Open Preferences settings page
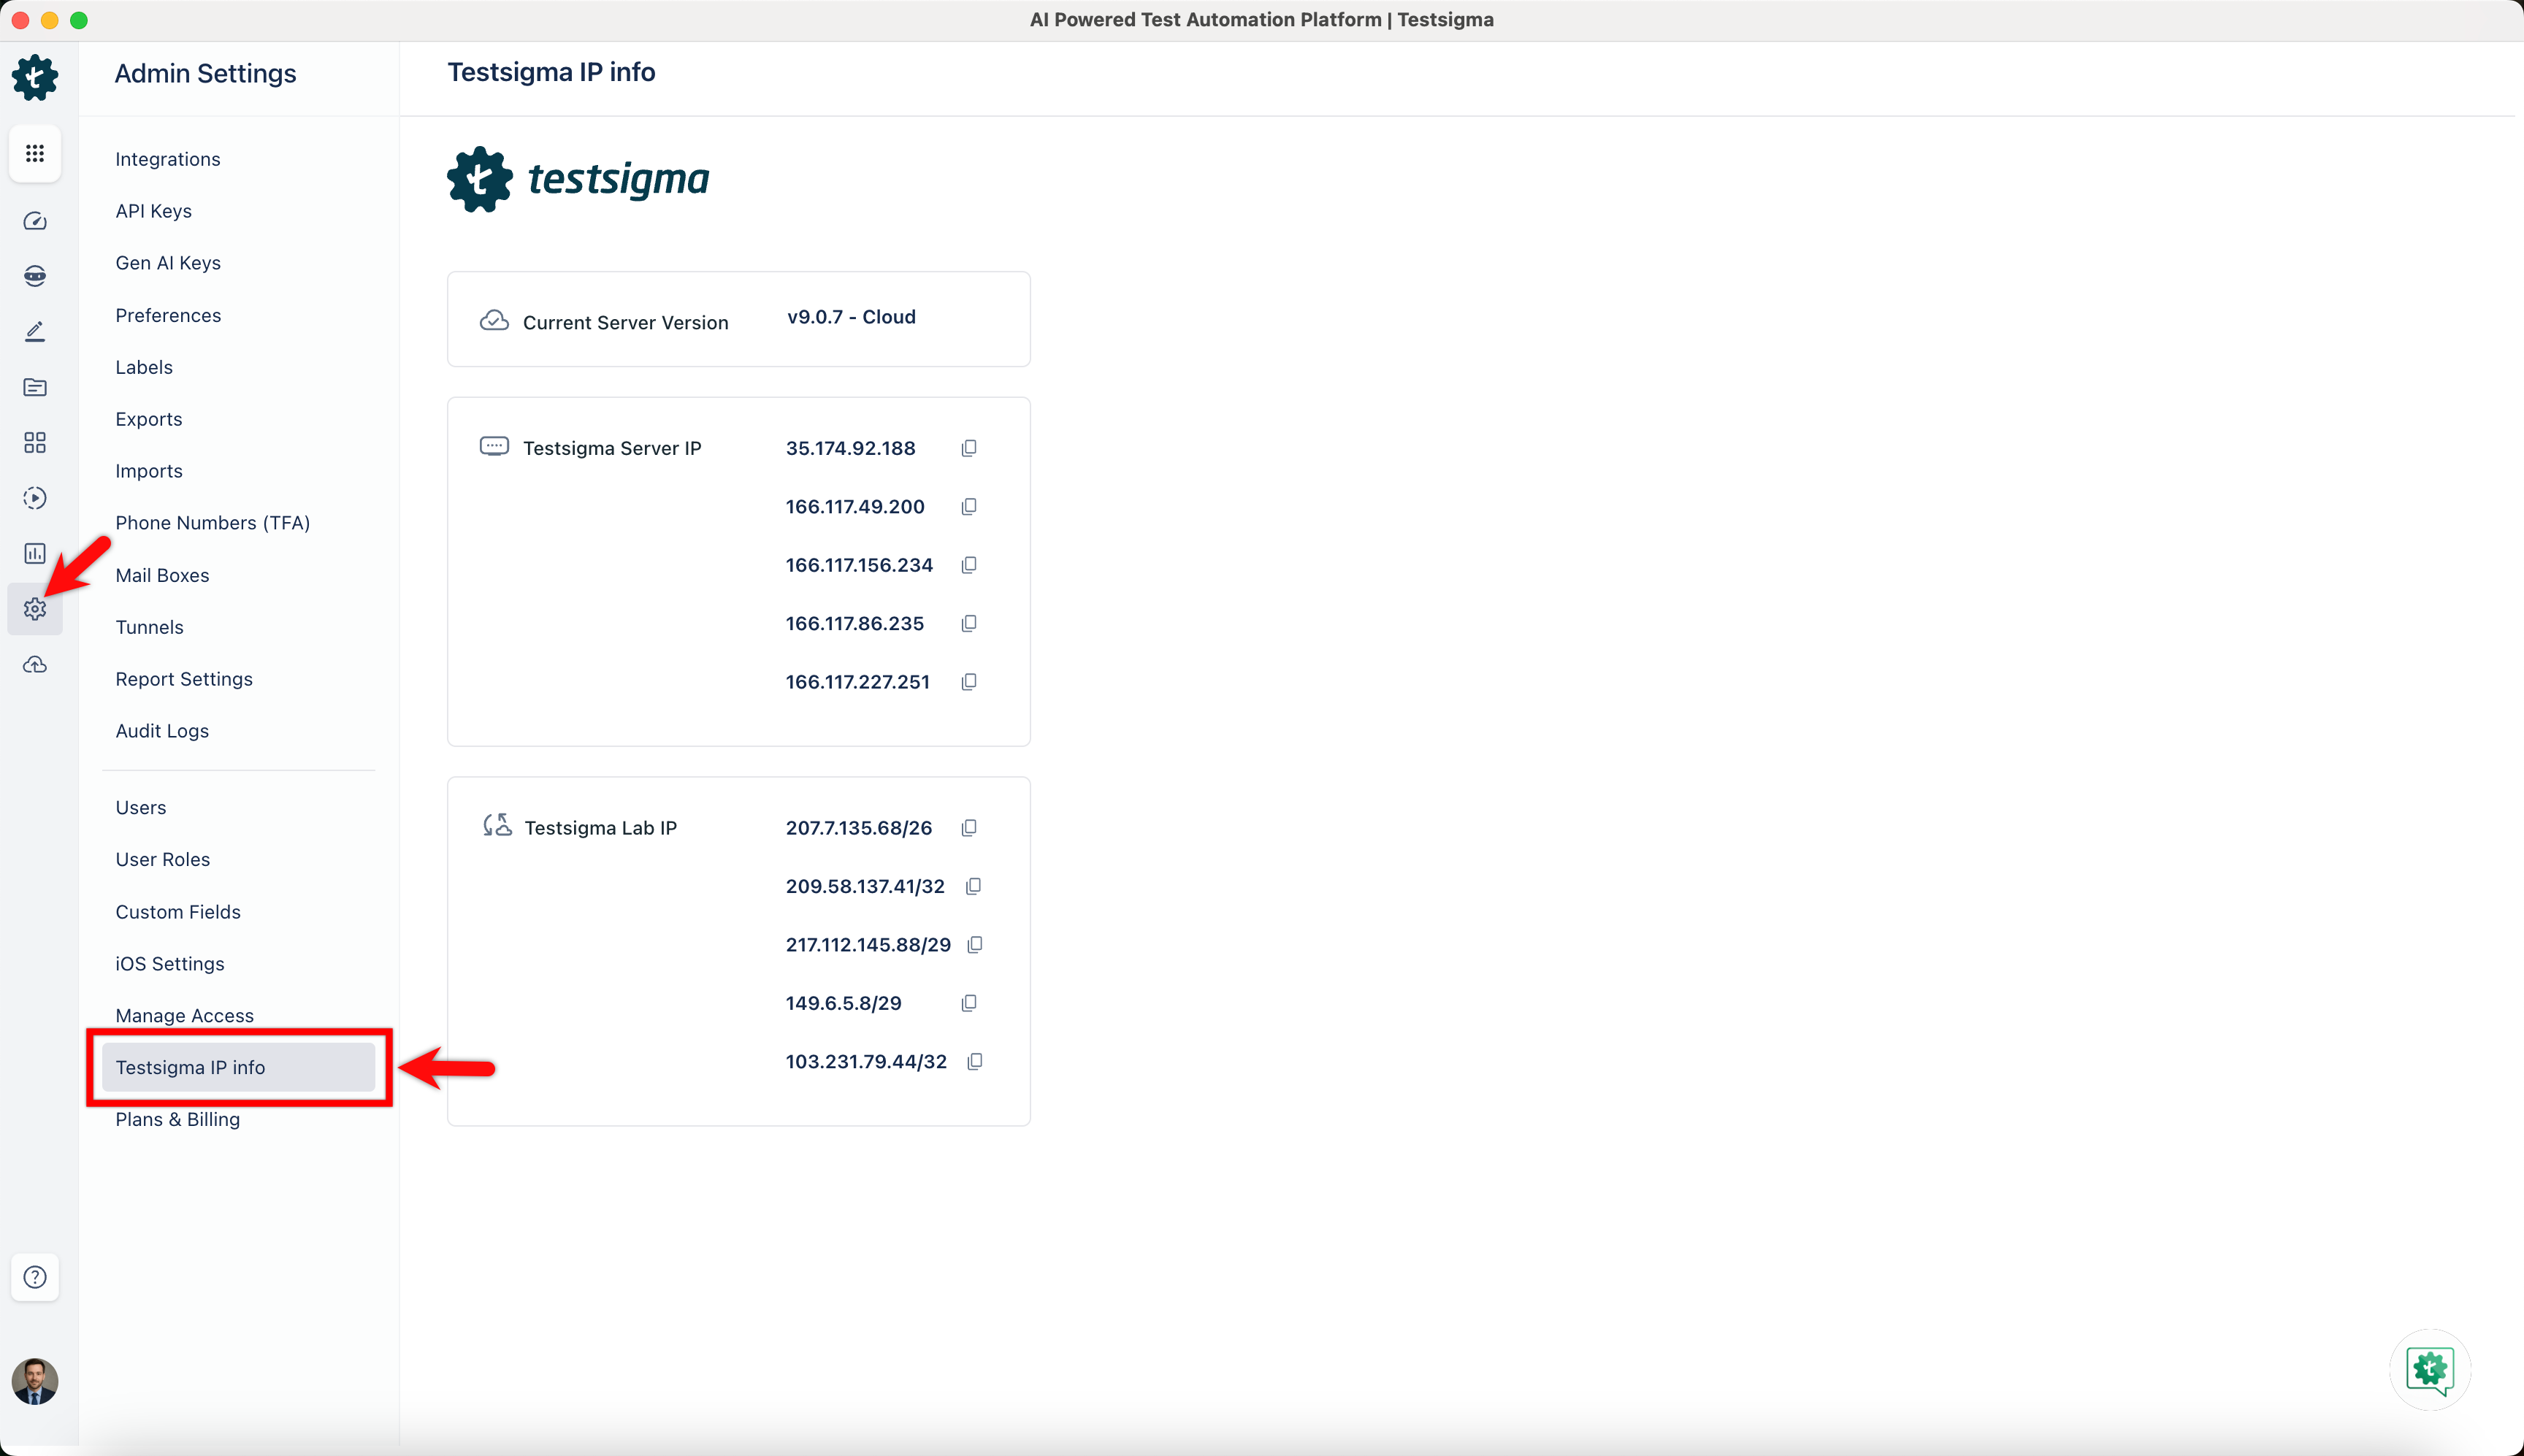The width and height of the screenshot is (2524, 1456). click(168, 315)
